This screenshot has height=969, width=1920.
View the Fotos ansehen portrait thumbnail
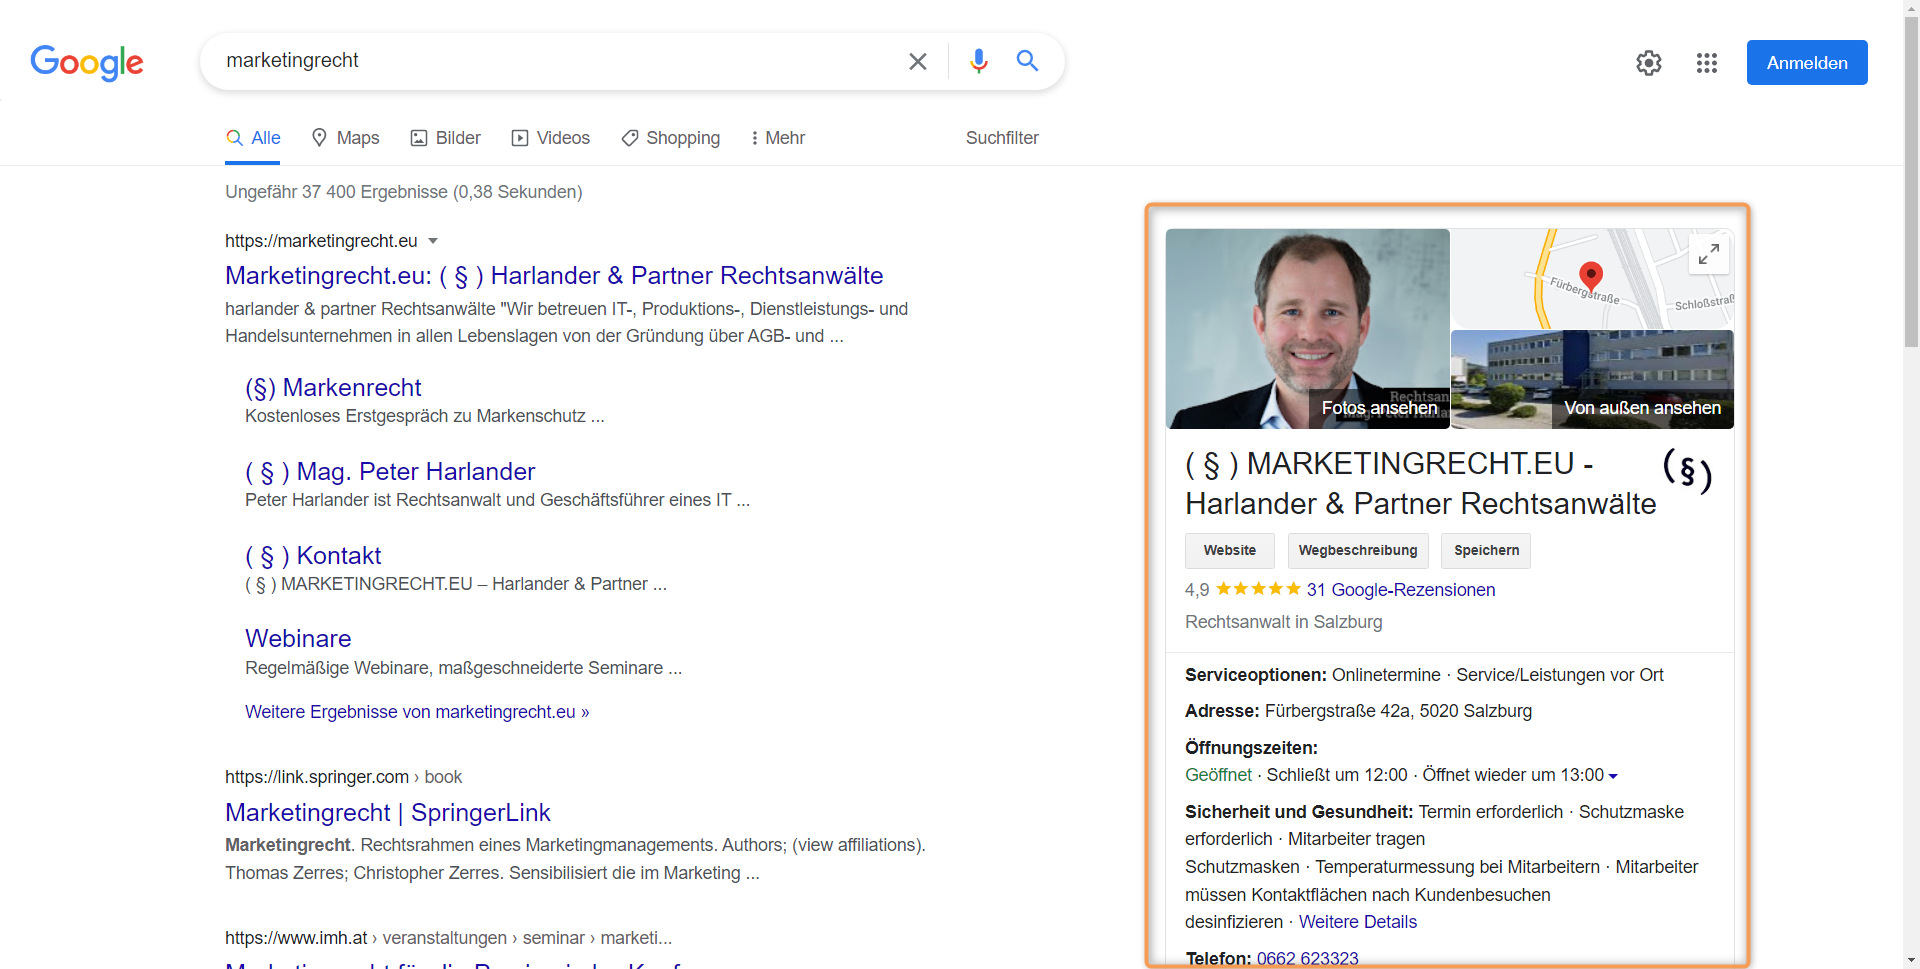(1307, 329)
